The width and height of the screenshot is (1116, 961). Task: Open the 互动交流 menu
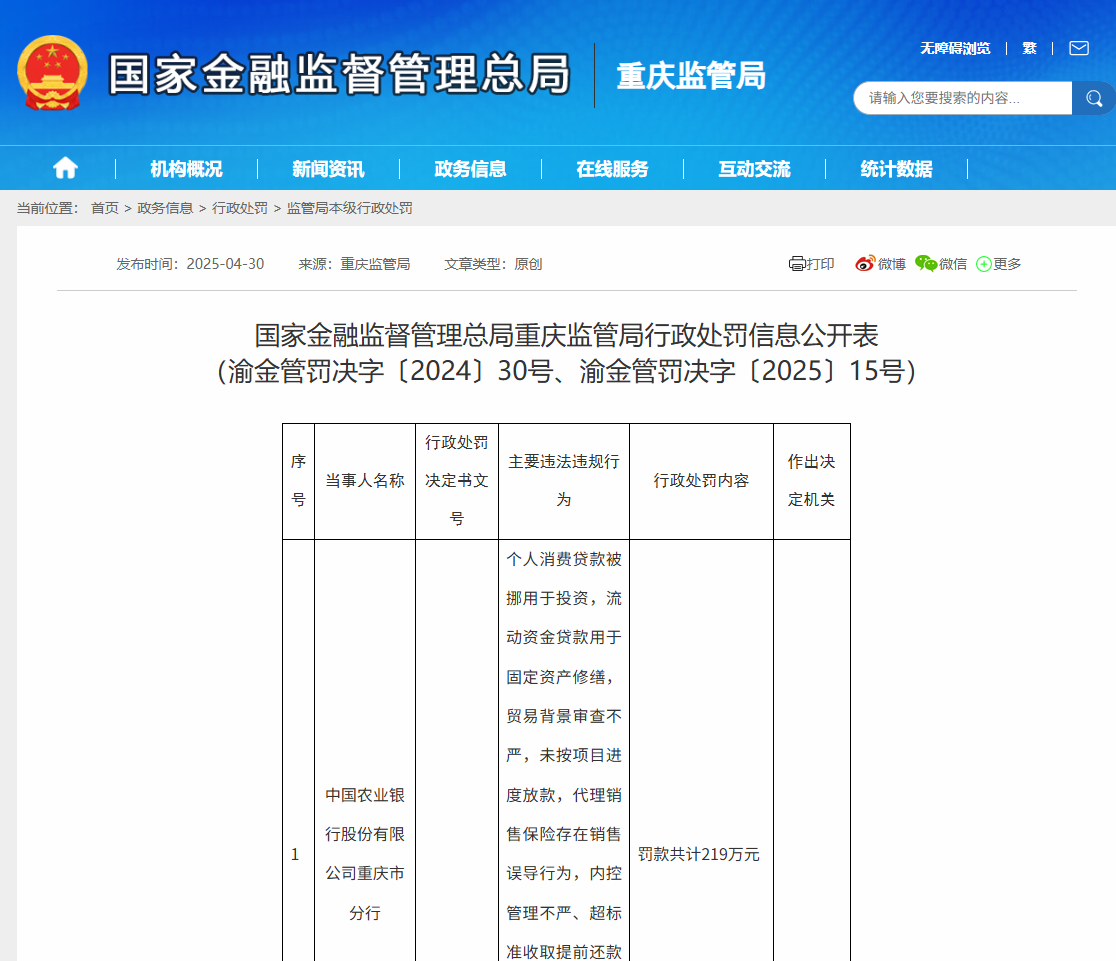coord(752,168)
